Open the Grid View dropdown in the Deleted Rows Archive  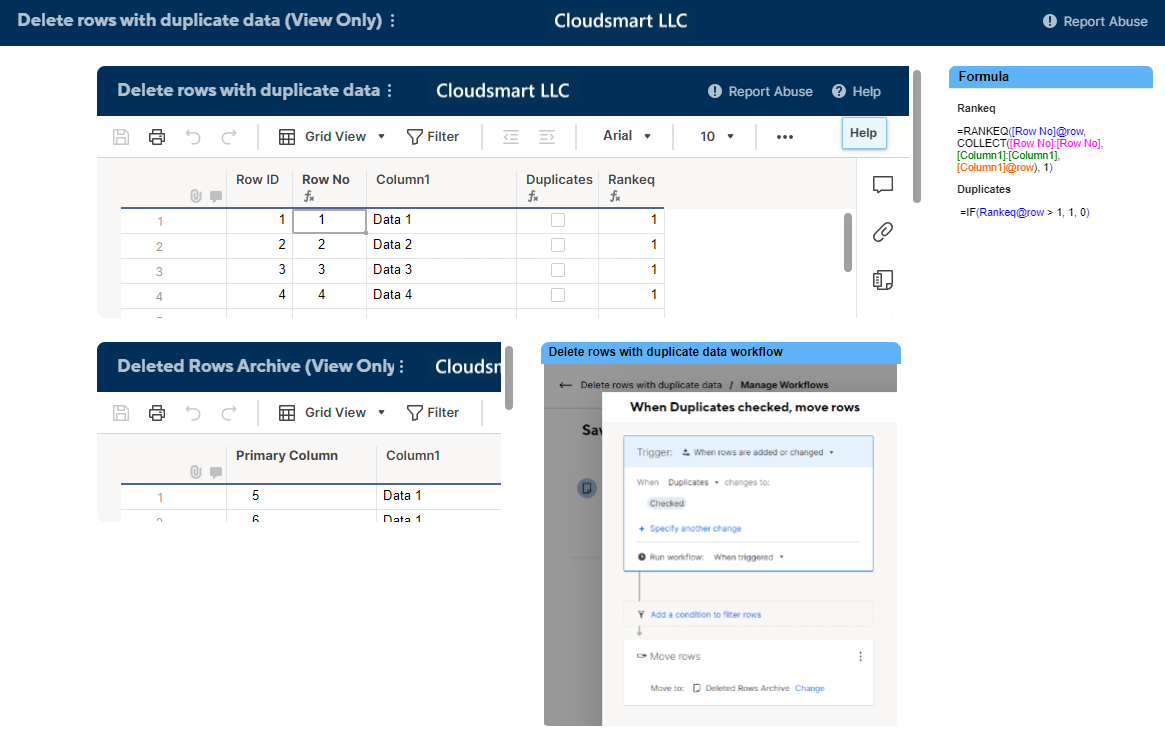click(332, 413)
